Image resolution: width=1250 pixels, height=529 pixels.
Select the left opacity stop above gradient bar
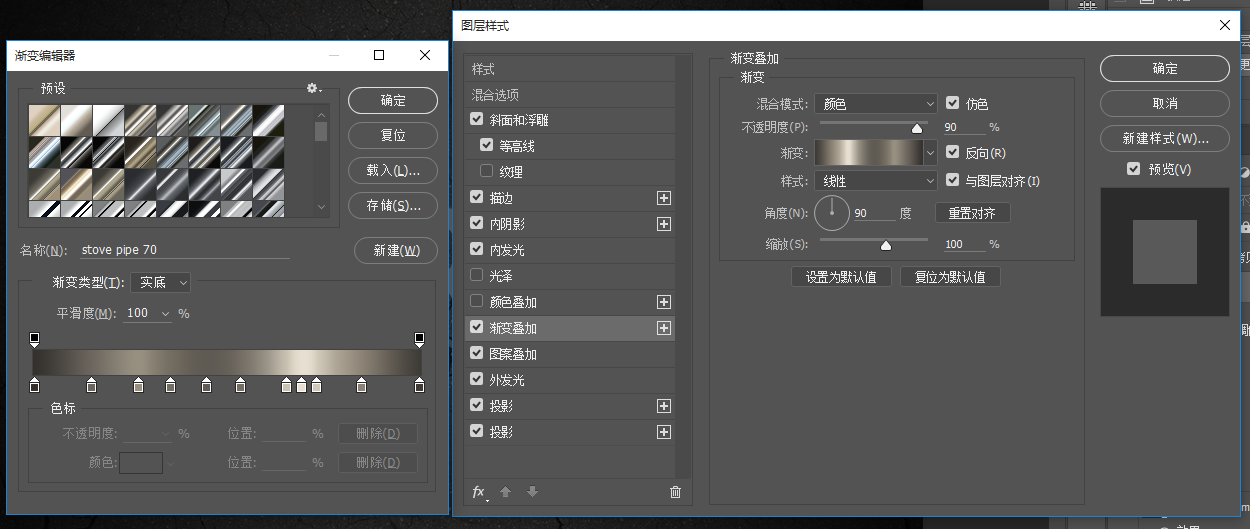[x=34, y=340]
